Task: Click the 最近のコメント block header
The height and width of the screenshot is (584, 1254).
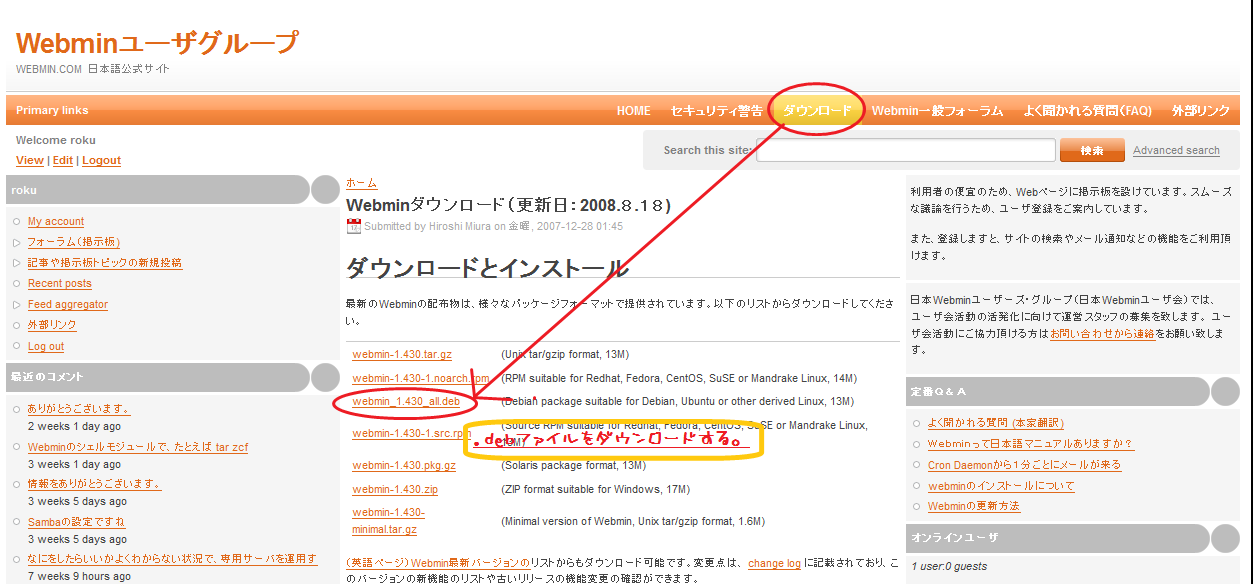Action: tap(173, 377)
